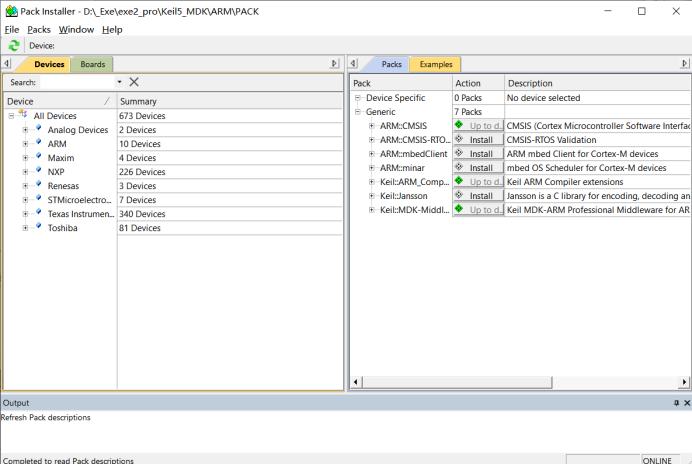
Task: Click the blue diamond icon beside NXP
Action: click(x=39, y=170)
